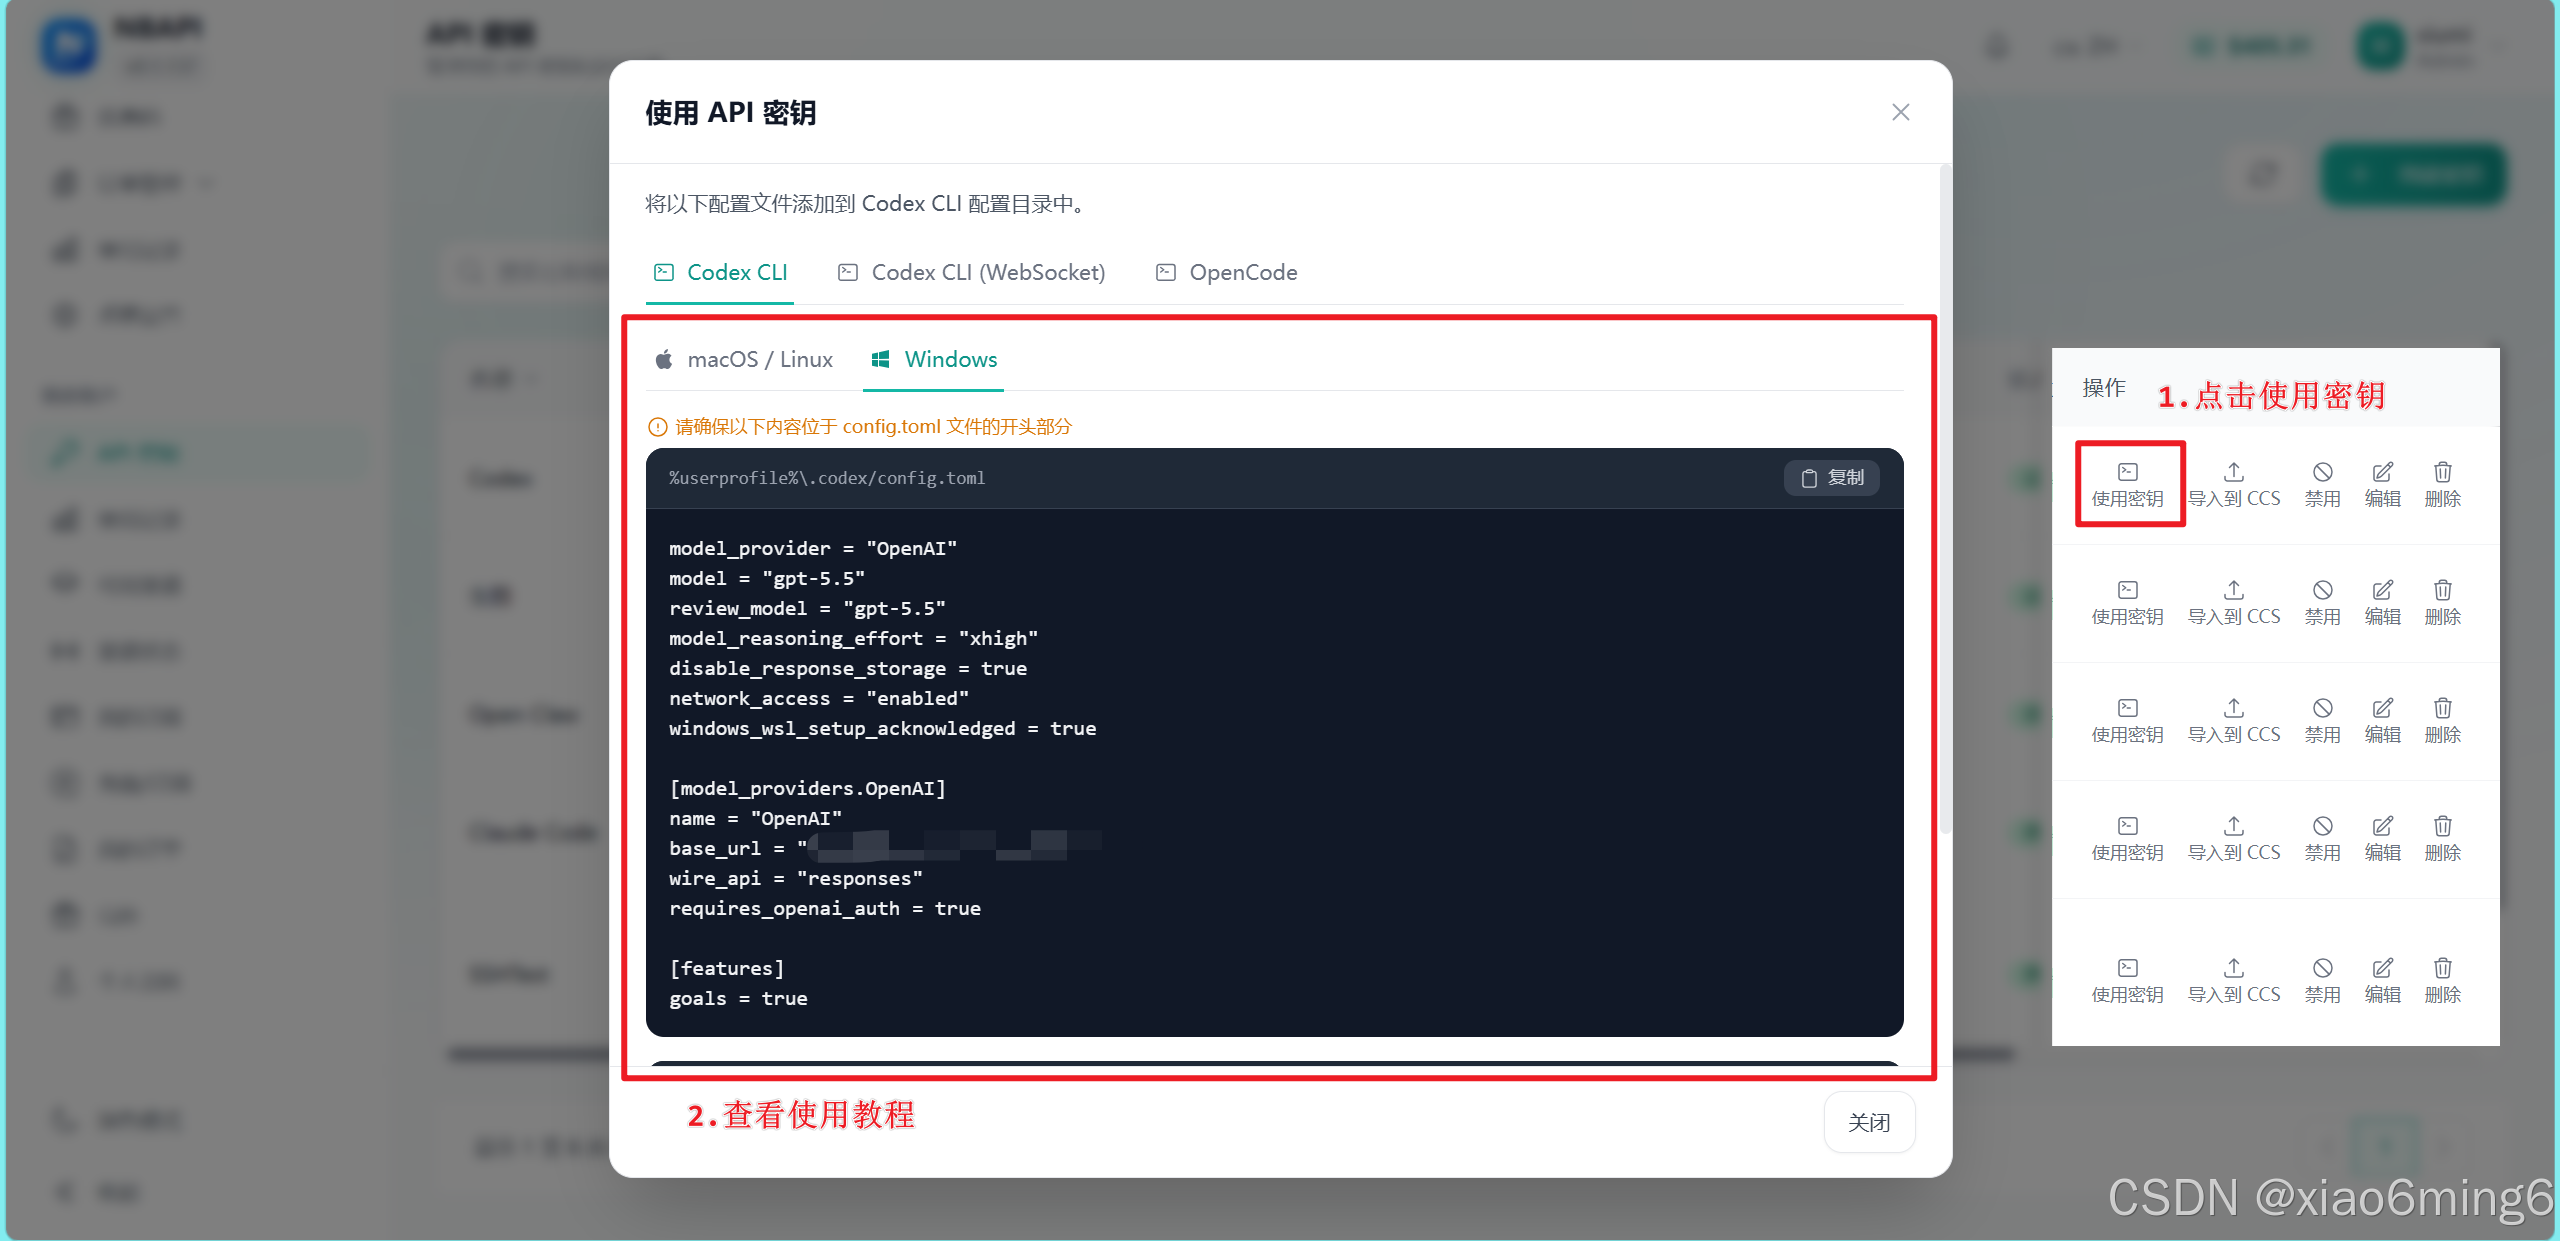Click 导入到 CCS in the last 操作 row
The width and height of the screenshot is (2560, 1241).
[x=2234, y=981]
